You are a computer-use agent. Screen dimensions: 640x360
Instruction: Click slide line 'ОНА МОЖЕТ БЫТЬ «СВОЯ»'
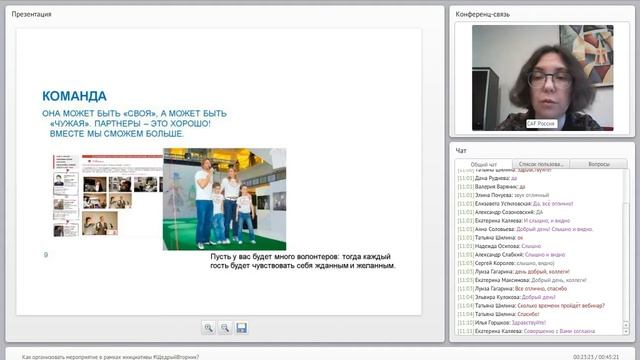pyautogui.click(x=100, y=113)
